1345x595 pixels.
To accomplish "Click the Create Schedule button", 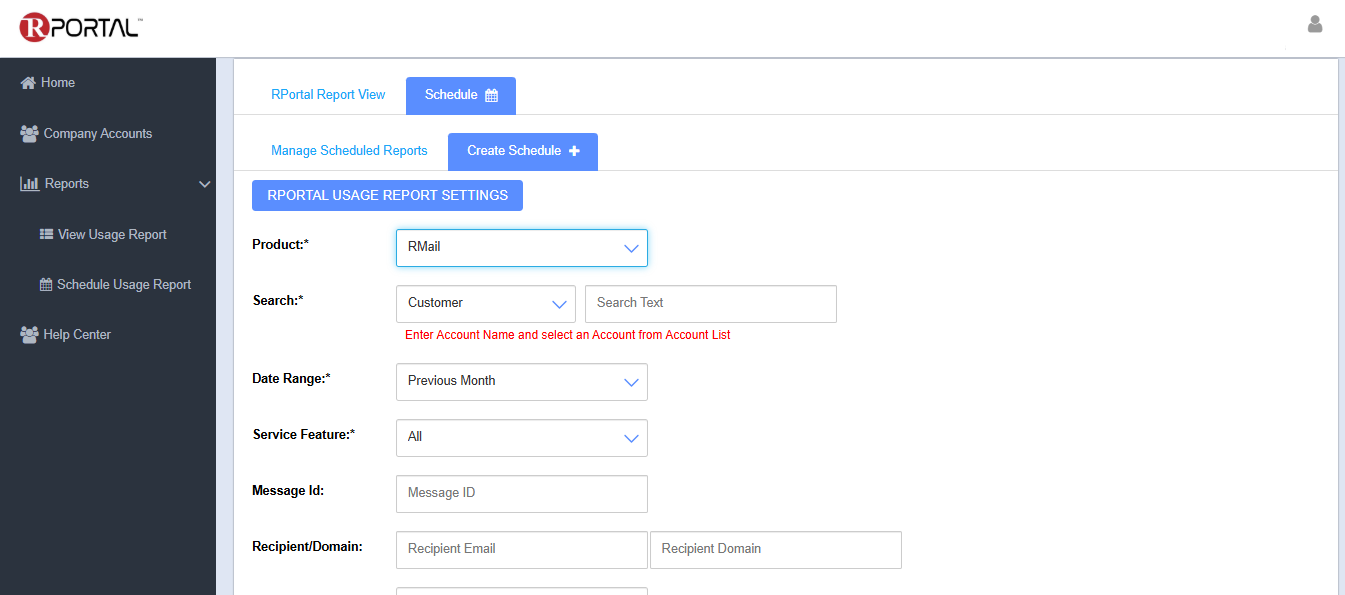I will (522, 151).
